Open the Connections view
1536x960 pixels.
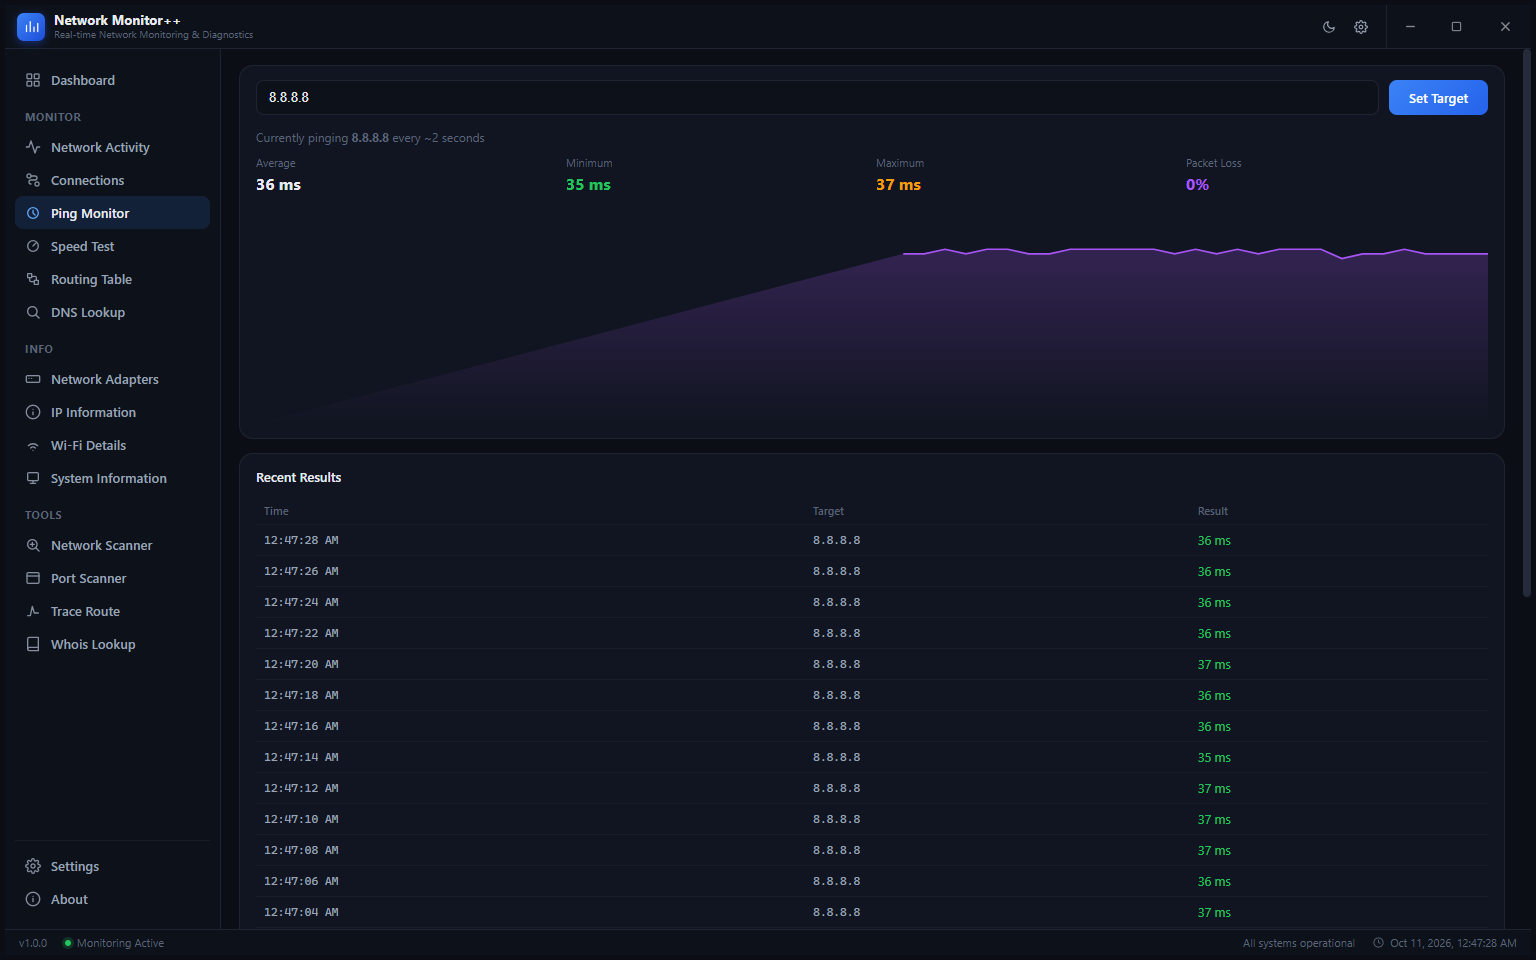click(112, 180)
